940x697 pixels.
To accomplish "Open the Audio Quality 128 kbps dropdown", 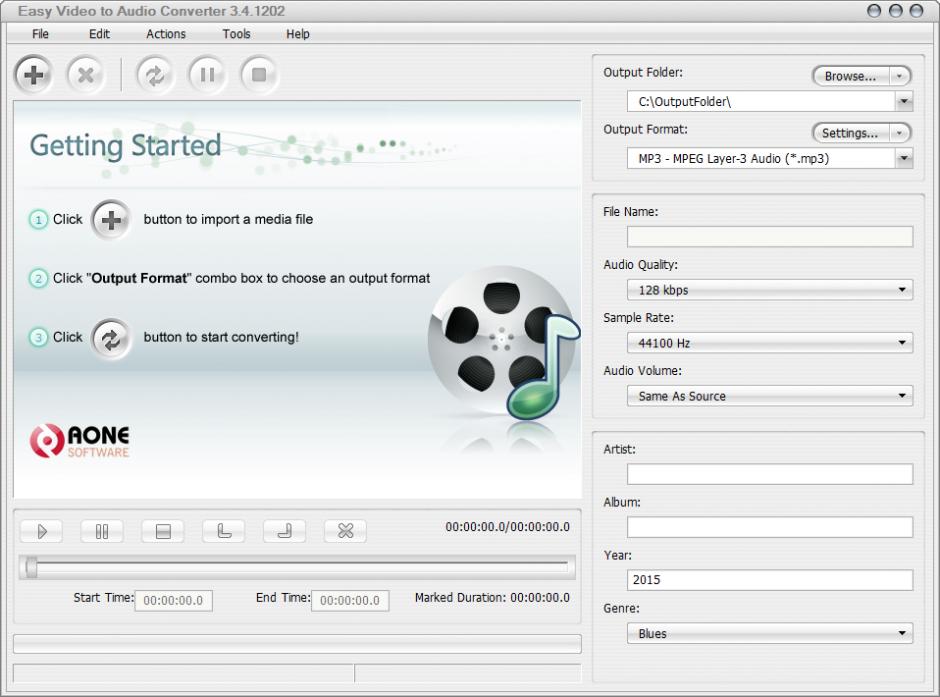I will tap(770, 290).
